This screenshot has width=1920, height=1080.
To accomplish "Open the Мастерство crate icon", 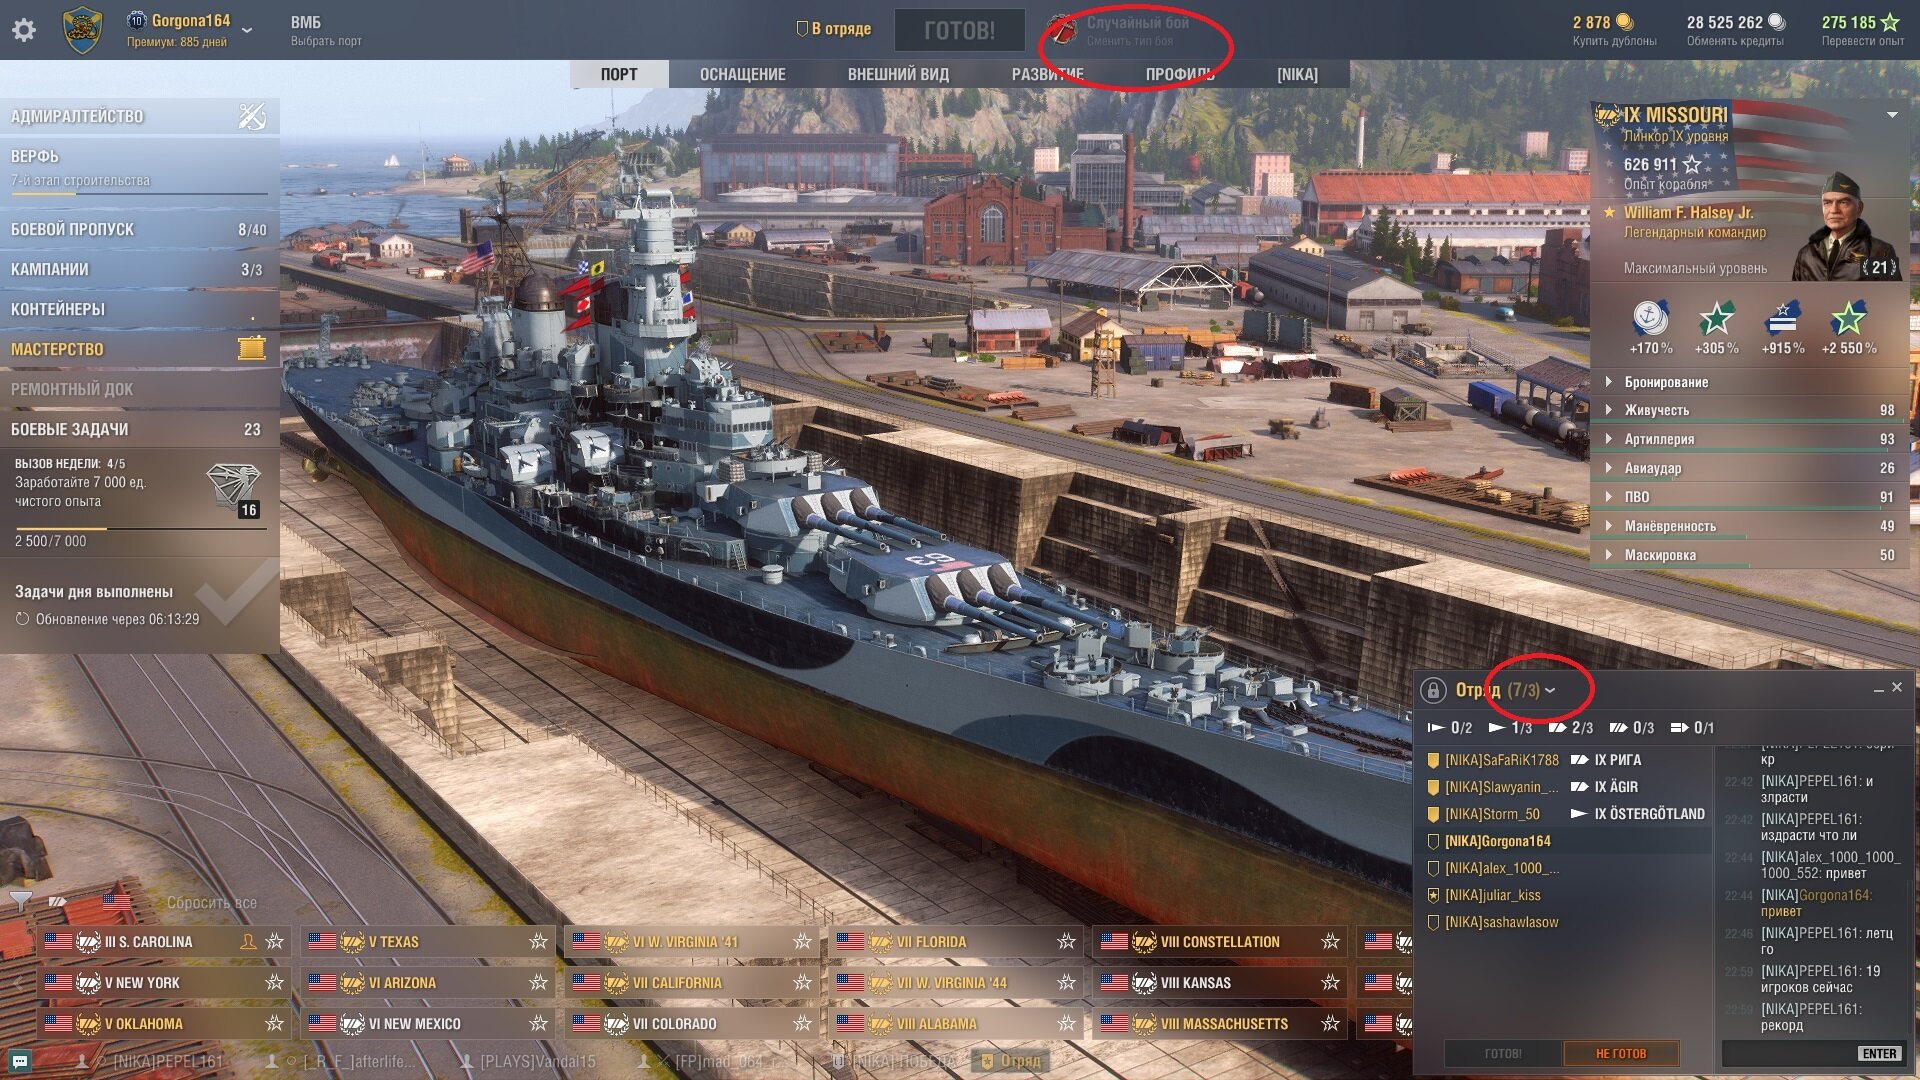I will pos(252,348).
